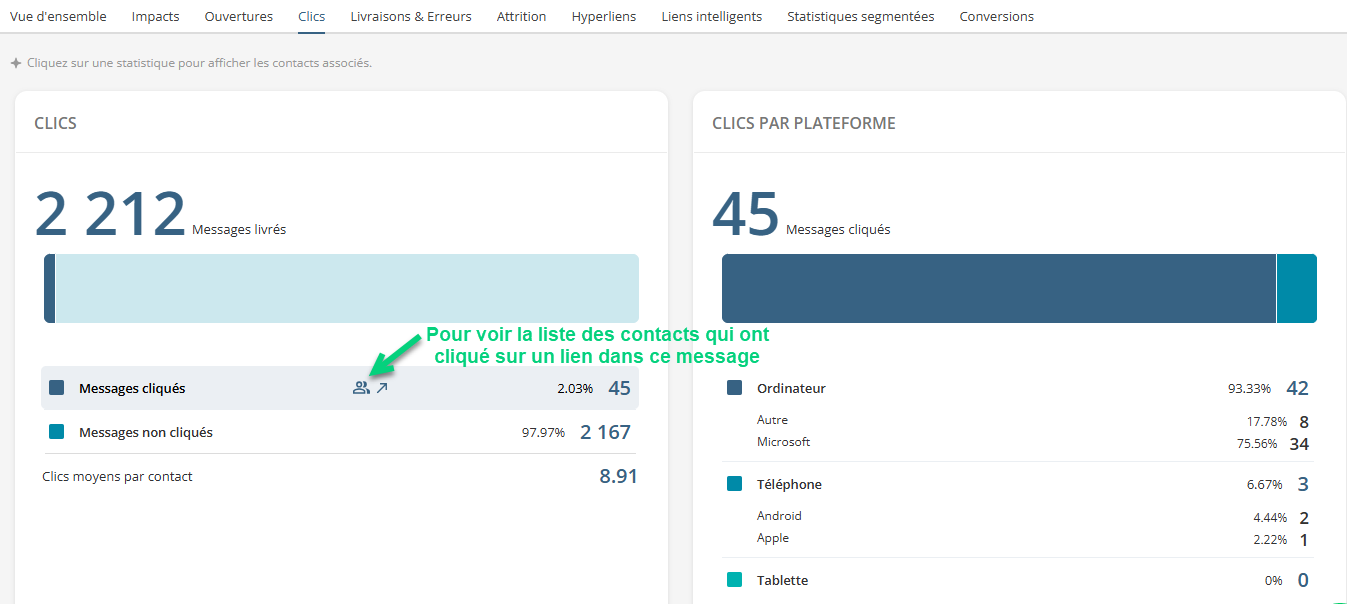The image size is (1347, 604).
Task: Click Clics moyens par contact label
Action: (117, 476)
